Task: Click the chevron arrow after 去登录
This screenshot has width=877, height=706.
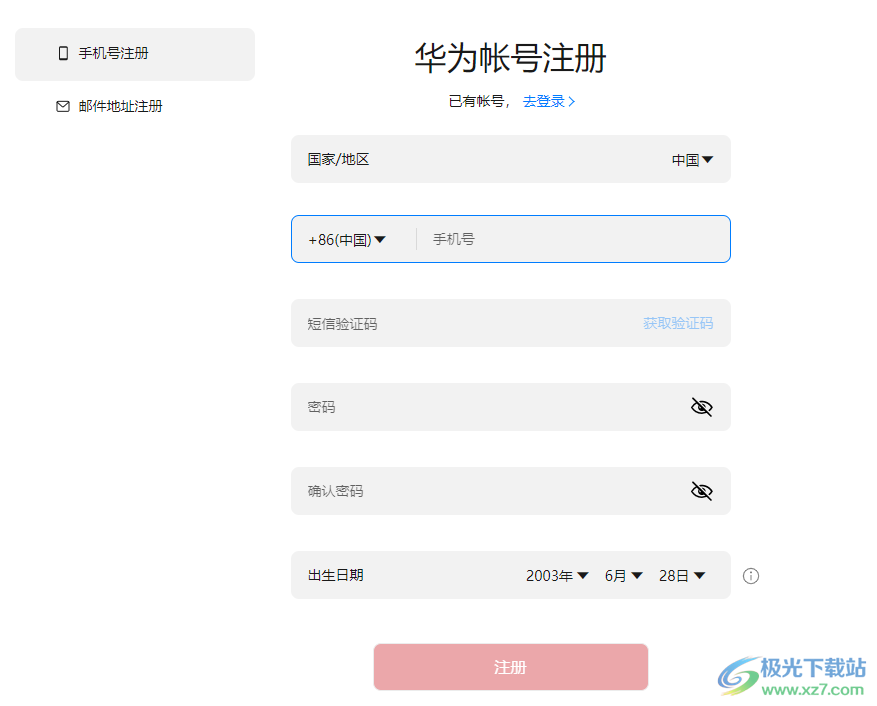Action: pyautogui.click(x=572, y=101)
